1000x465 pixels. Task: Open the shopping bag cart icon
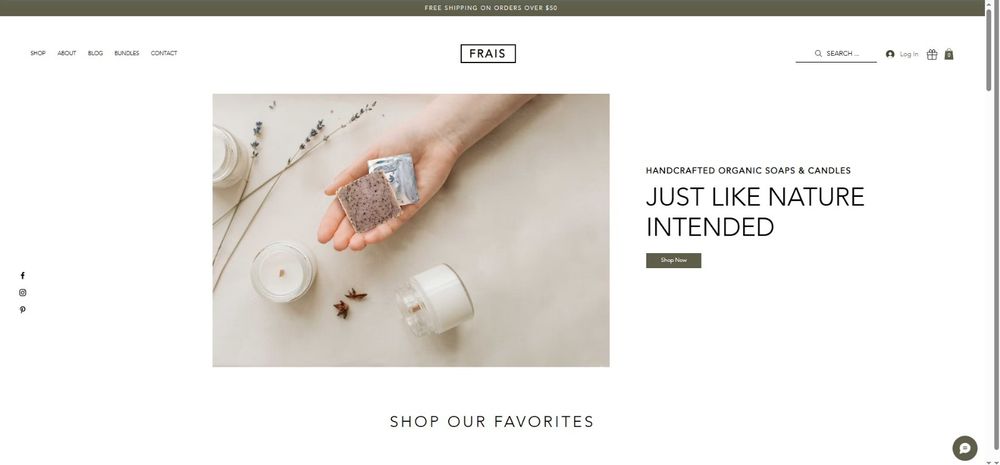[x=949, y=54]
